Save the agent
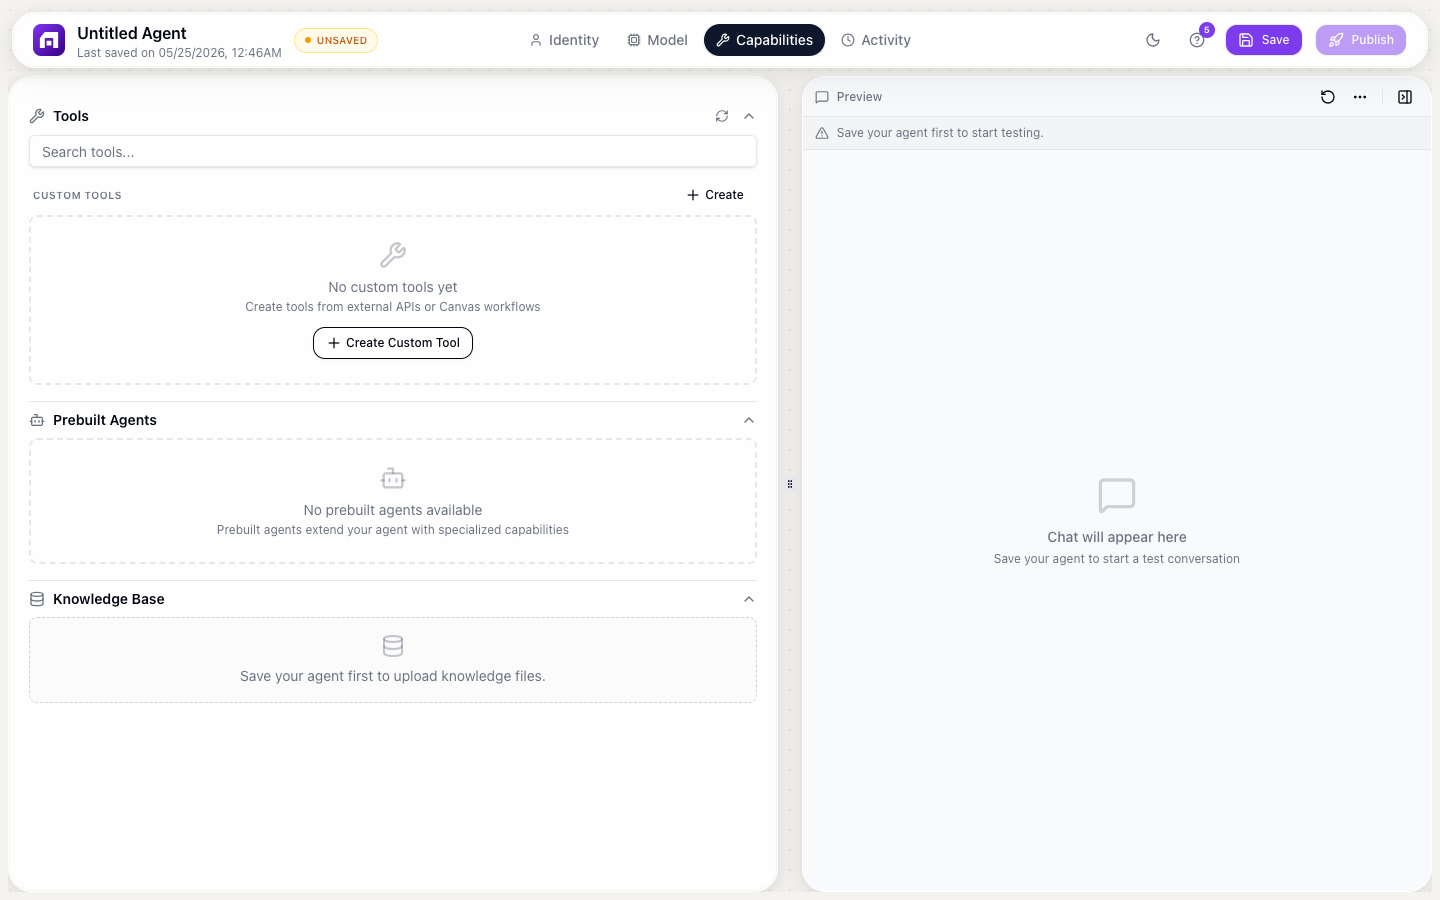Image resolution: width=1440 pixels, height=900 pixels. point(1264,40)
